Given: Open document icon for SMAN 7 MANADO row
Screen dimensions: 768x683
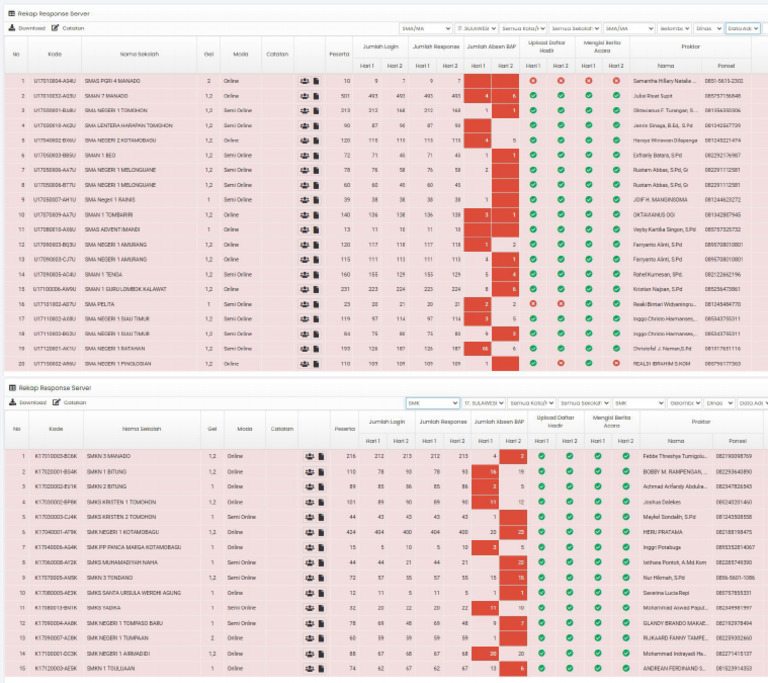Looking at the screenshot, I should tap(316, 96).
